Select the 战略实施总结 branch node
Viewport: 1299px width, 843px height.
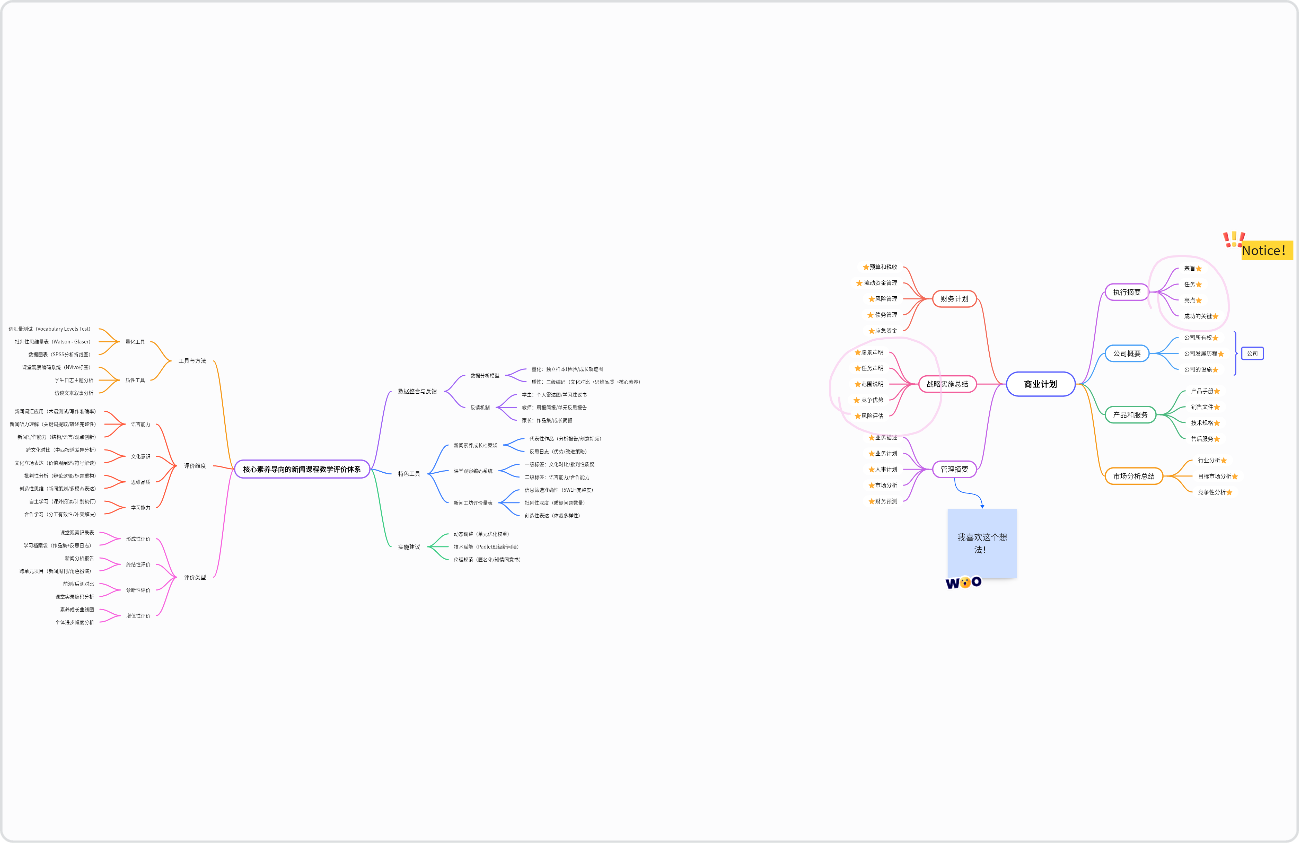(x=949, y=384)
